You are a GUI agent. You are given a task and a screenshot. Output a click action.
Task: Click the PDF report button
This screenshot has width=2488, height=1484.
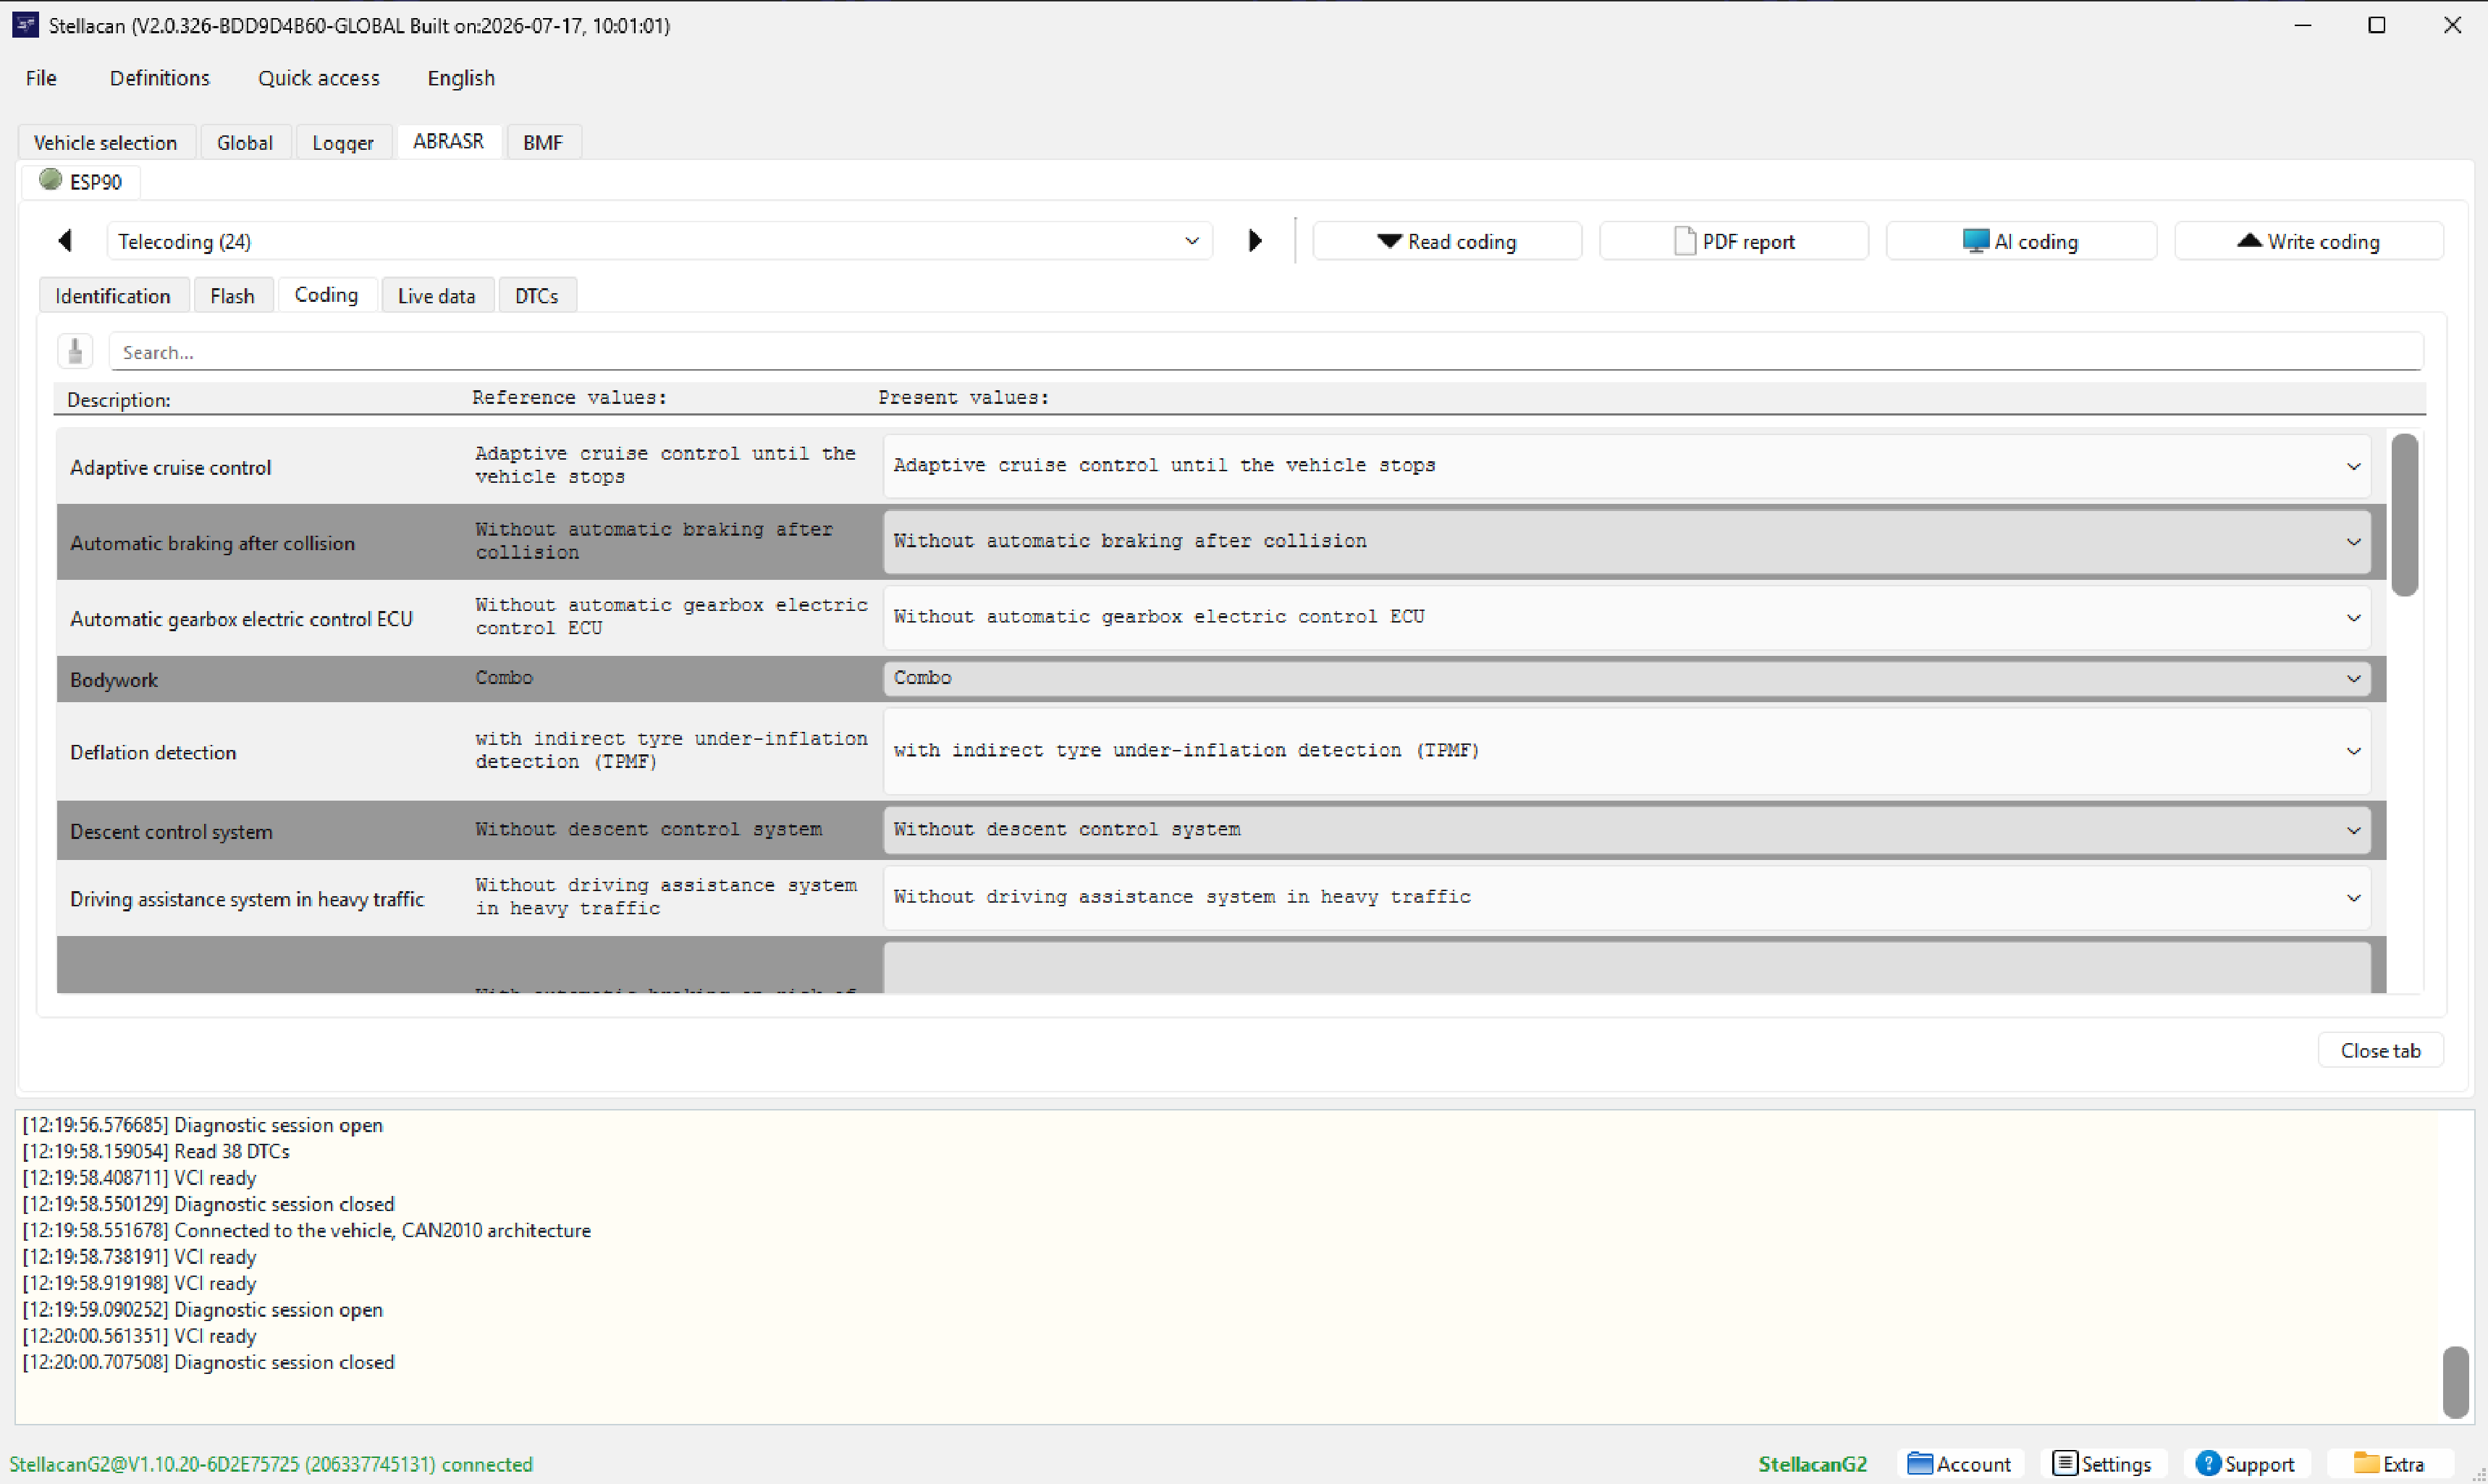(1734, 241)
